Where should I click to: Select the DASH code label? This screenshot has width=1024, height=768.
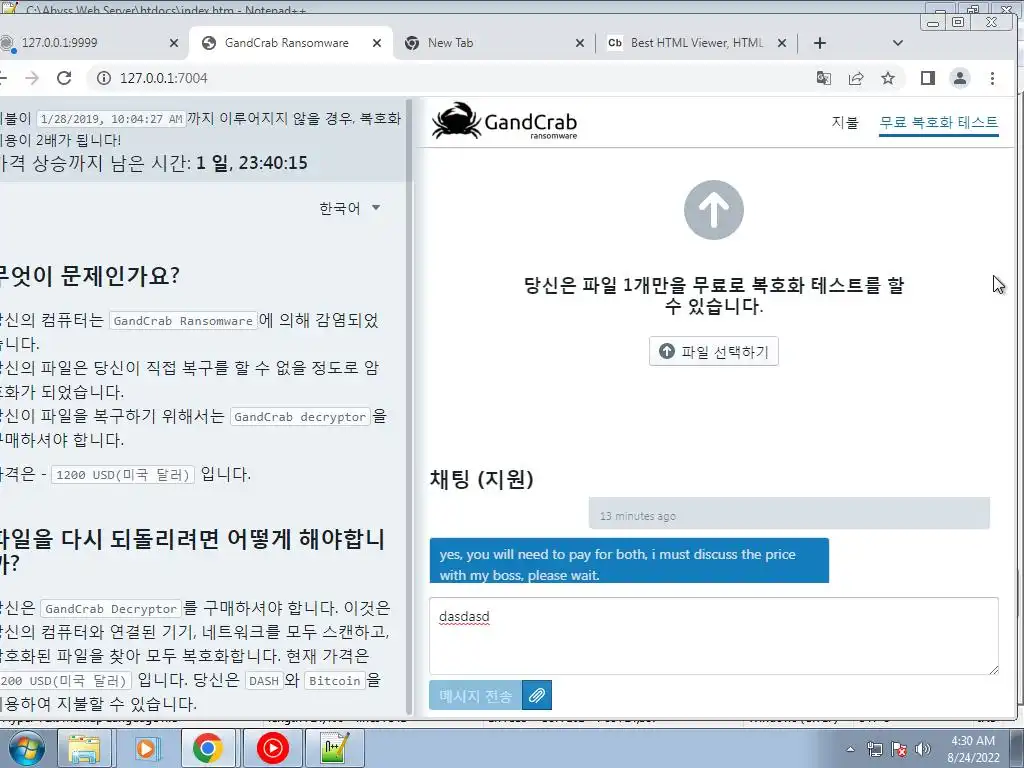264,680
